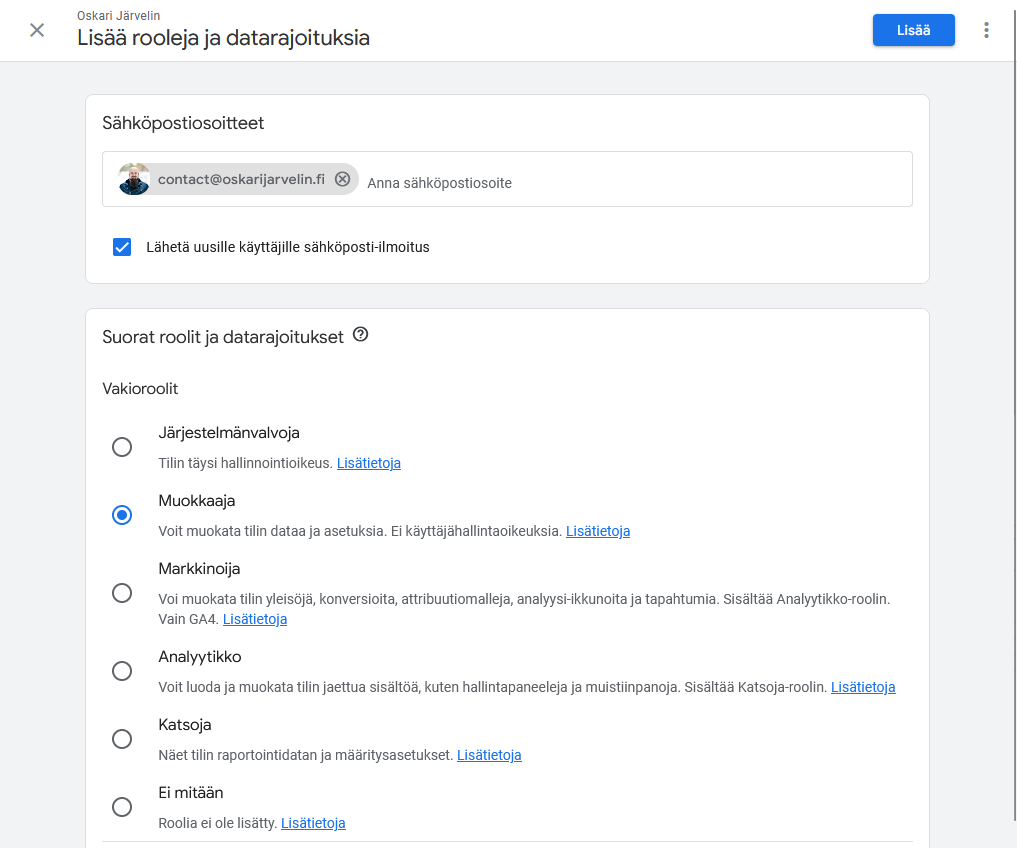Select the Katsoja role radio button
1017x848 pixels.
coord(122,739)
